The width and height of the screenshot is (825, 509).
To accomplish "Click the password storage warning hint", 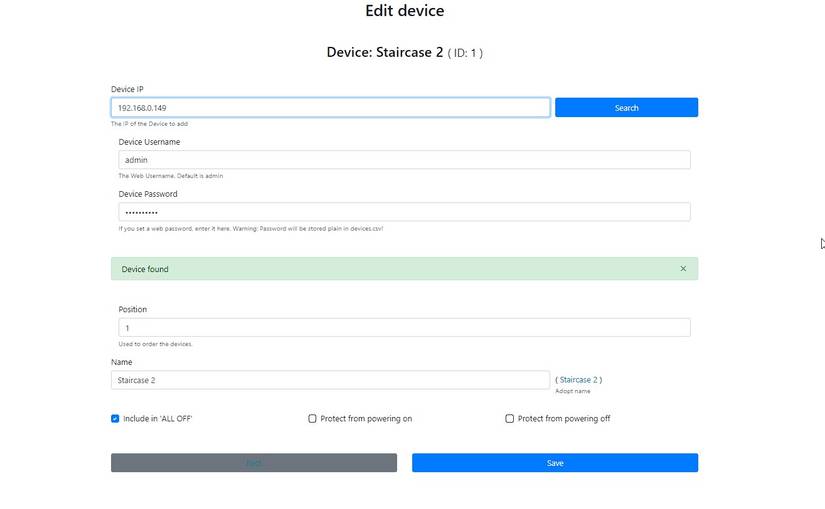I will 250,228.
